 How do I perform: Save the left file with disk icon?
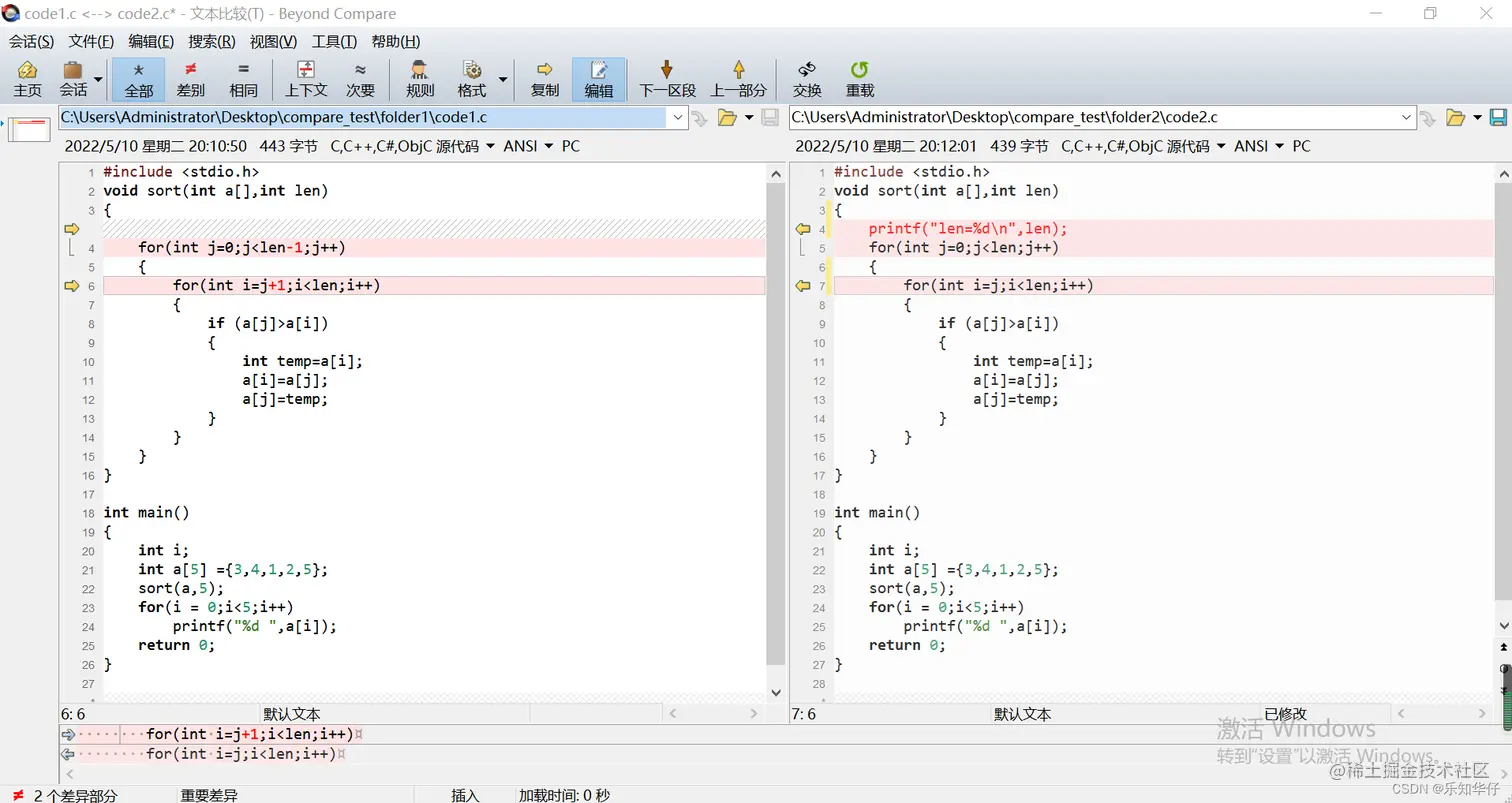click(770, 117)
